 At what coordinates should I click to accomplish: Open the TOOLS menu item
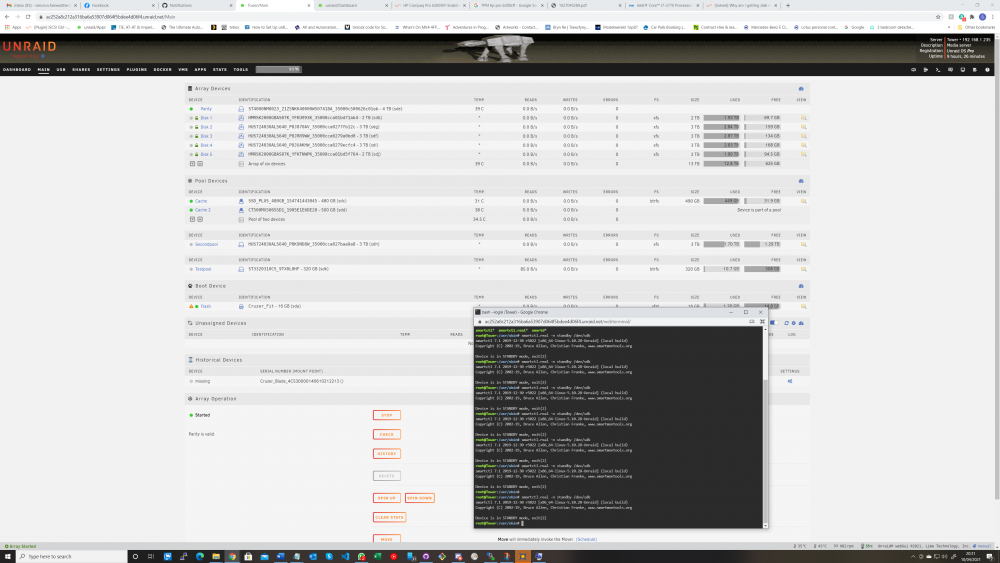click(x=240, y=69)
